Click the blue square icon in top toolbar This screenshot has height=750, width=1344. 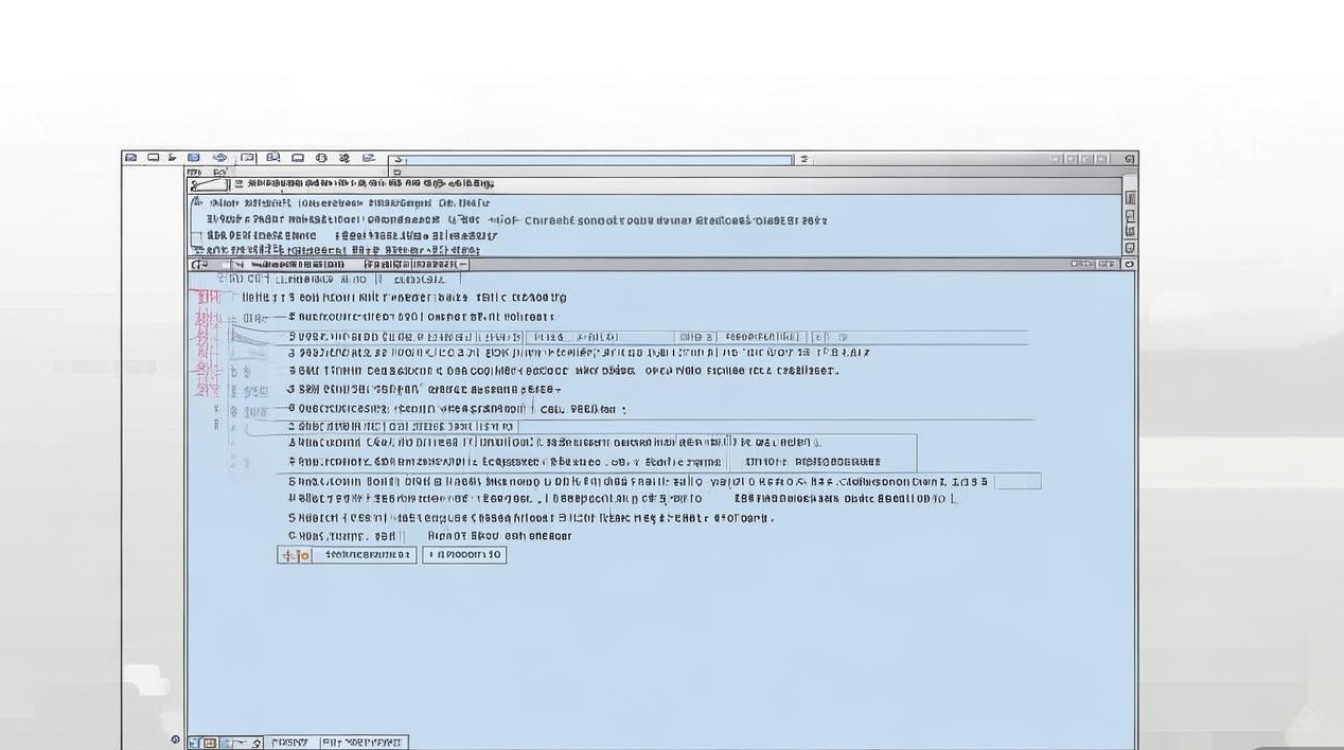tap(193, 158)
